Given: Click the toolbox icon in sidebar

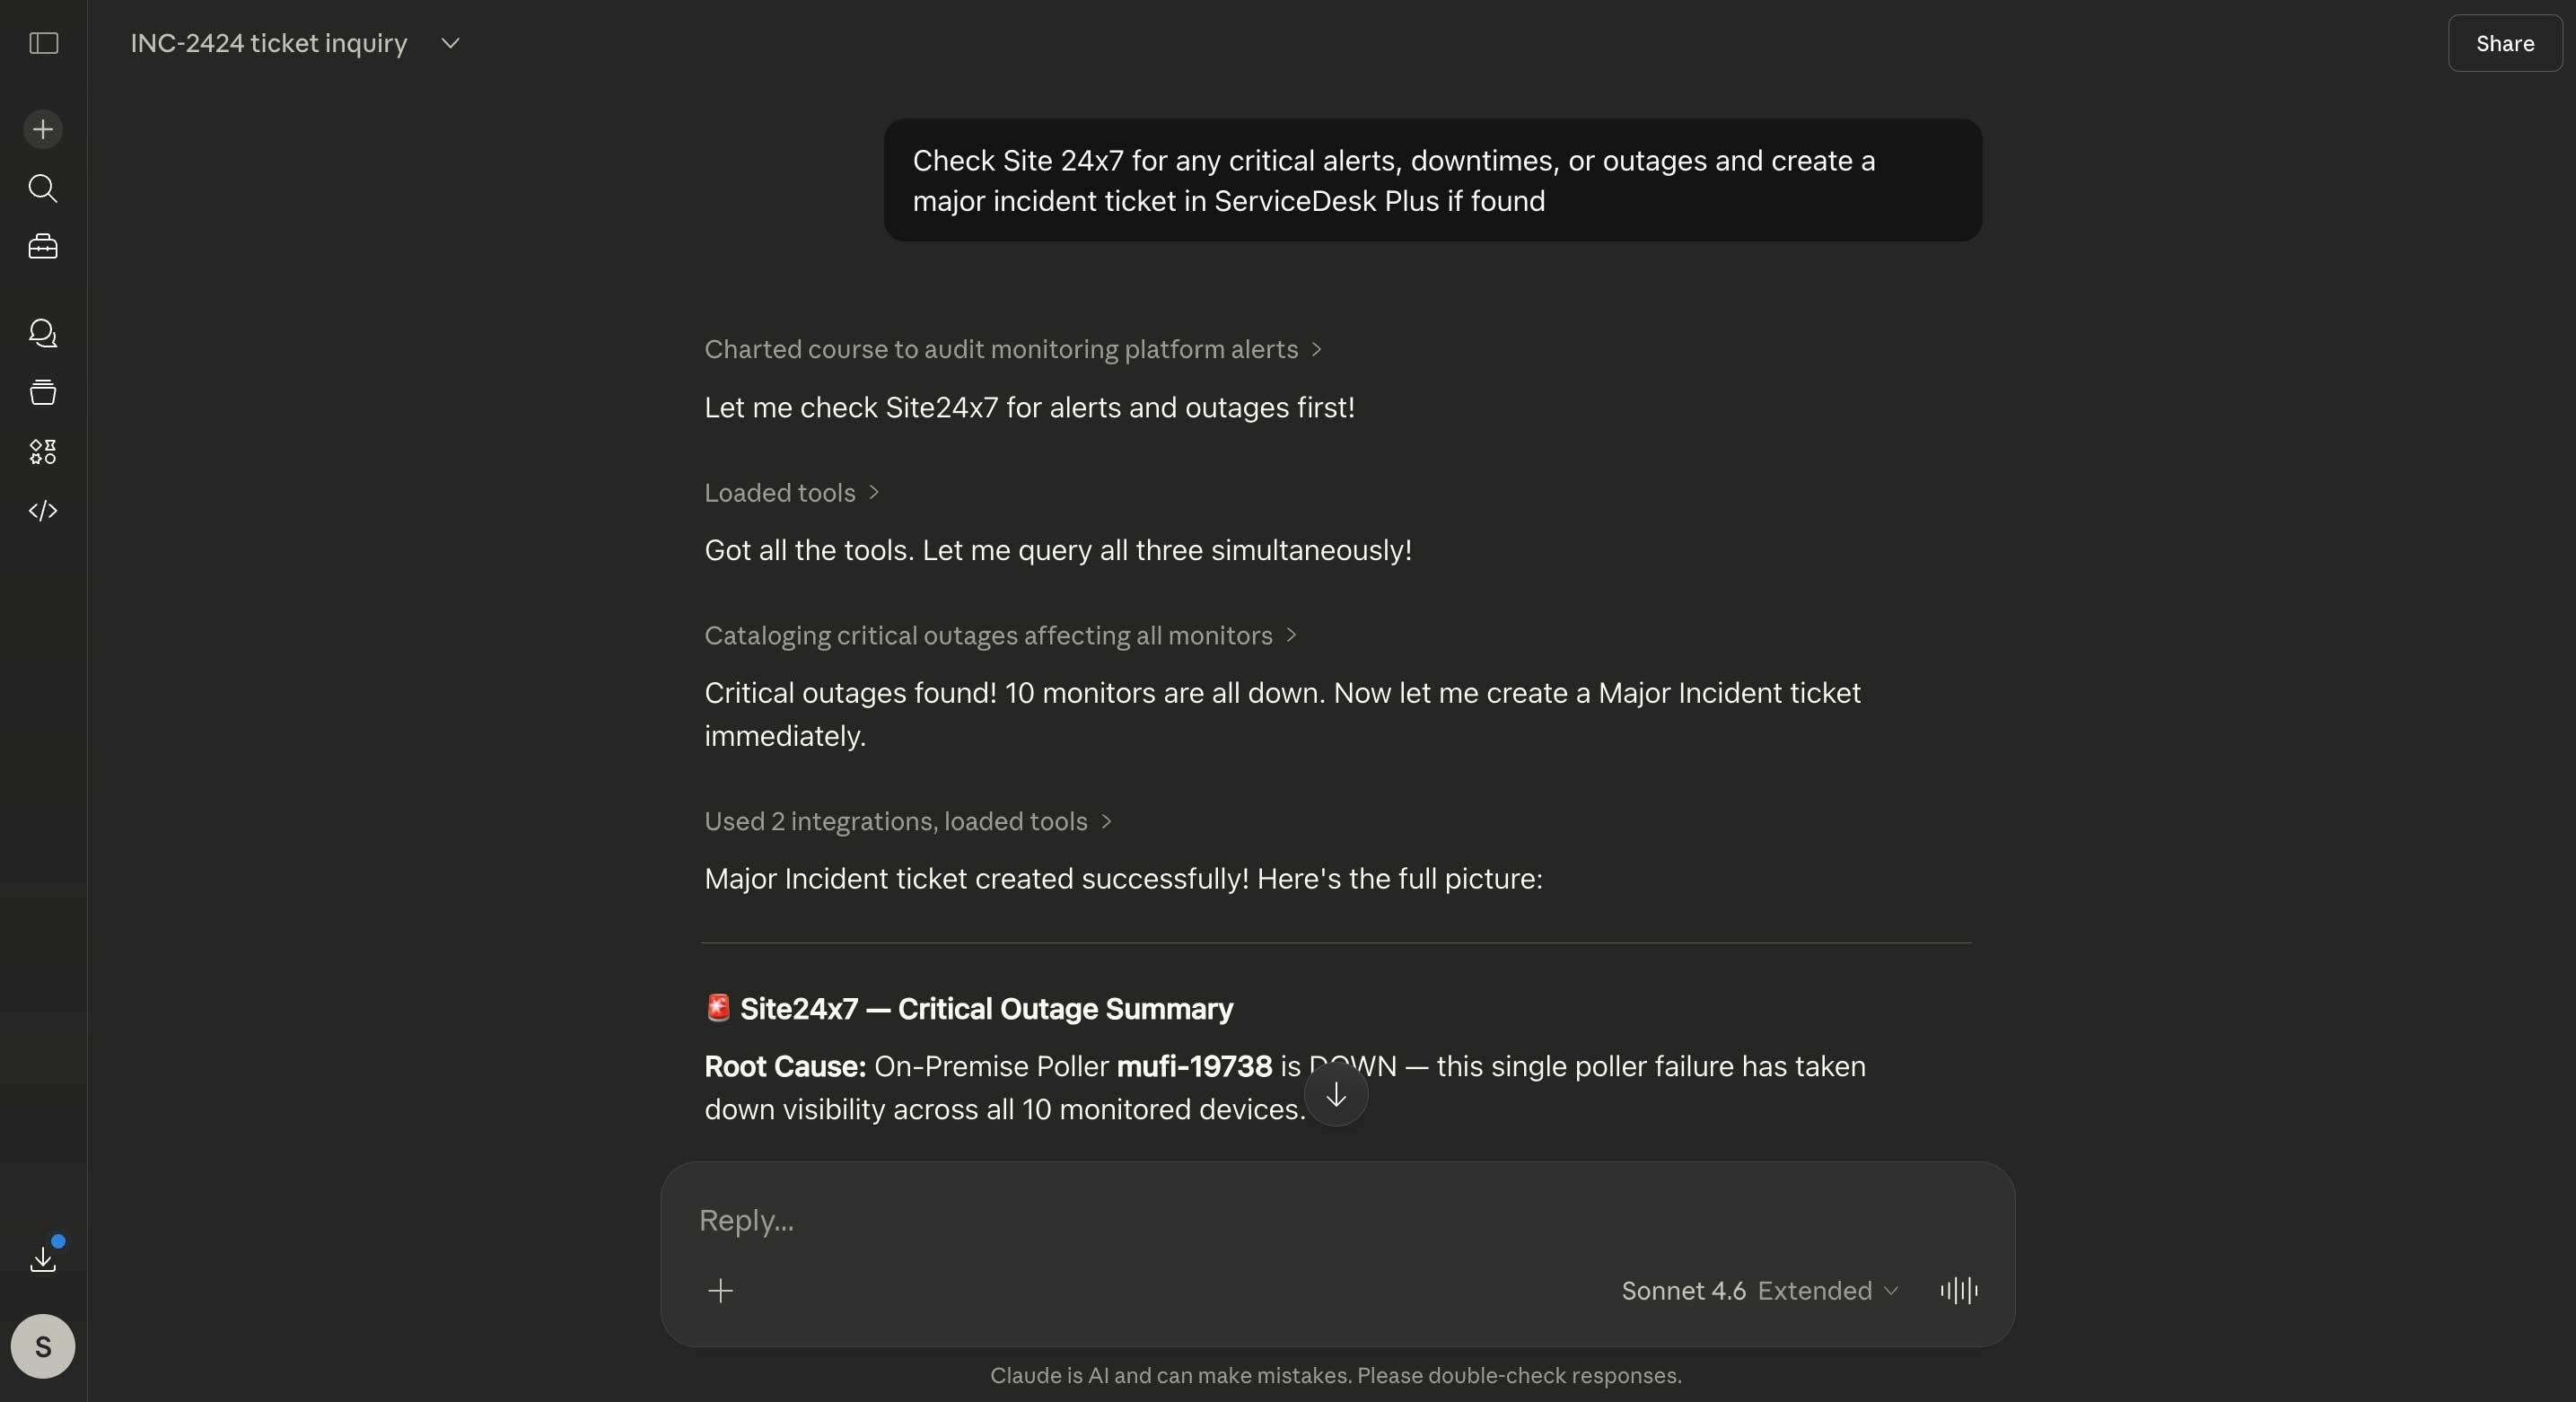Looking at the screenshot, I should [43, 247].
